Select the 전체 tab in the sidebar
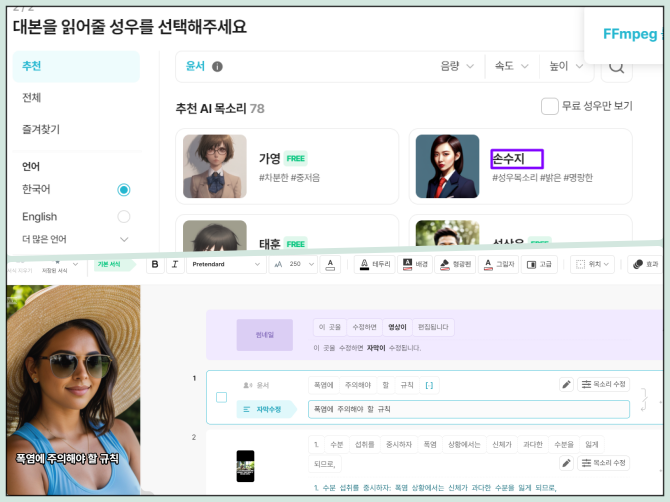 coord(32,98)
